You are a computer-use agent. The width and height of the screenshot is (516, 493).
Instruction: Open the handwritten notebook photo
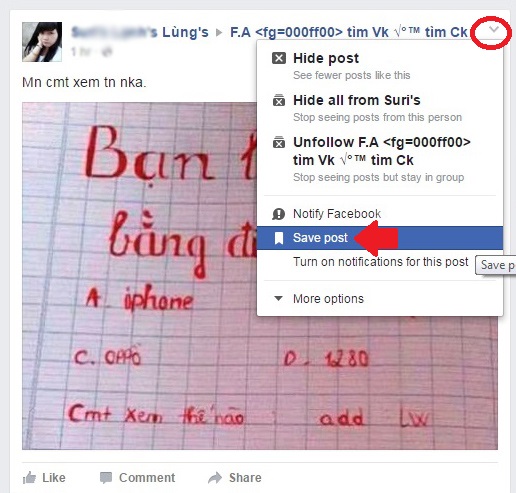(x=140, y=276)
